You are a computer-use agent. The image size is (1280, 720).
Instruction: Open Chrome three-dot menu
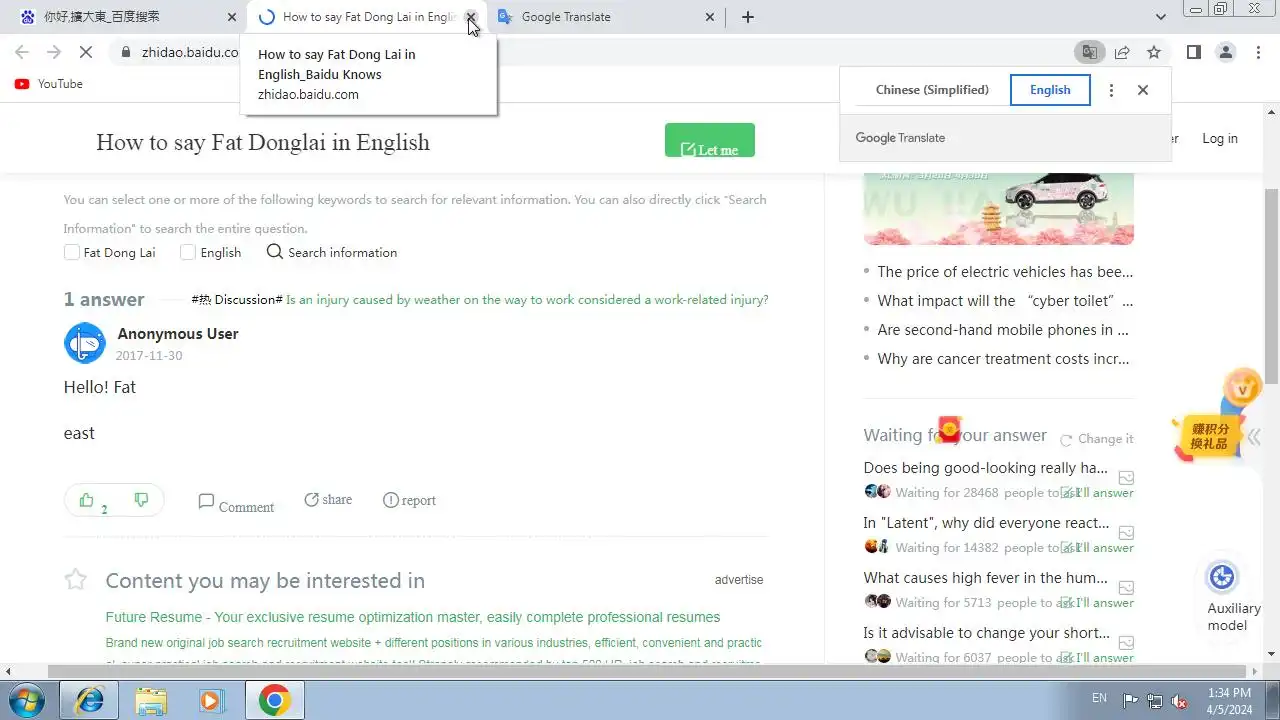click(1257, 52)
